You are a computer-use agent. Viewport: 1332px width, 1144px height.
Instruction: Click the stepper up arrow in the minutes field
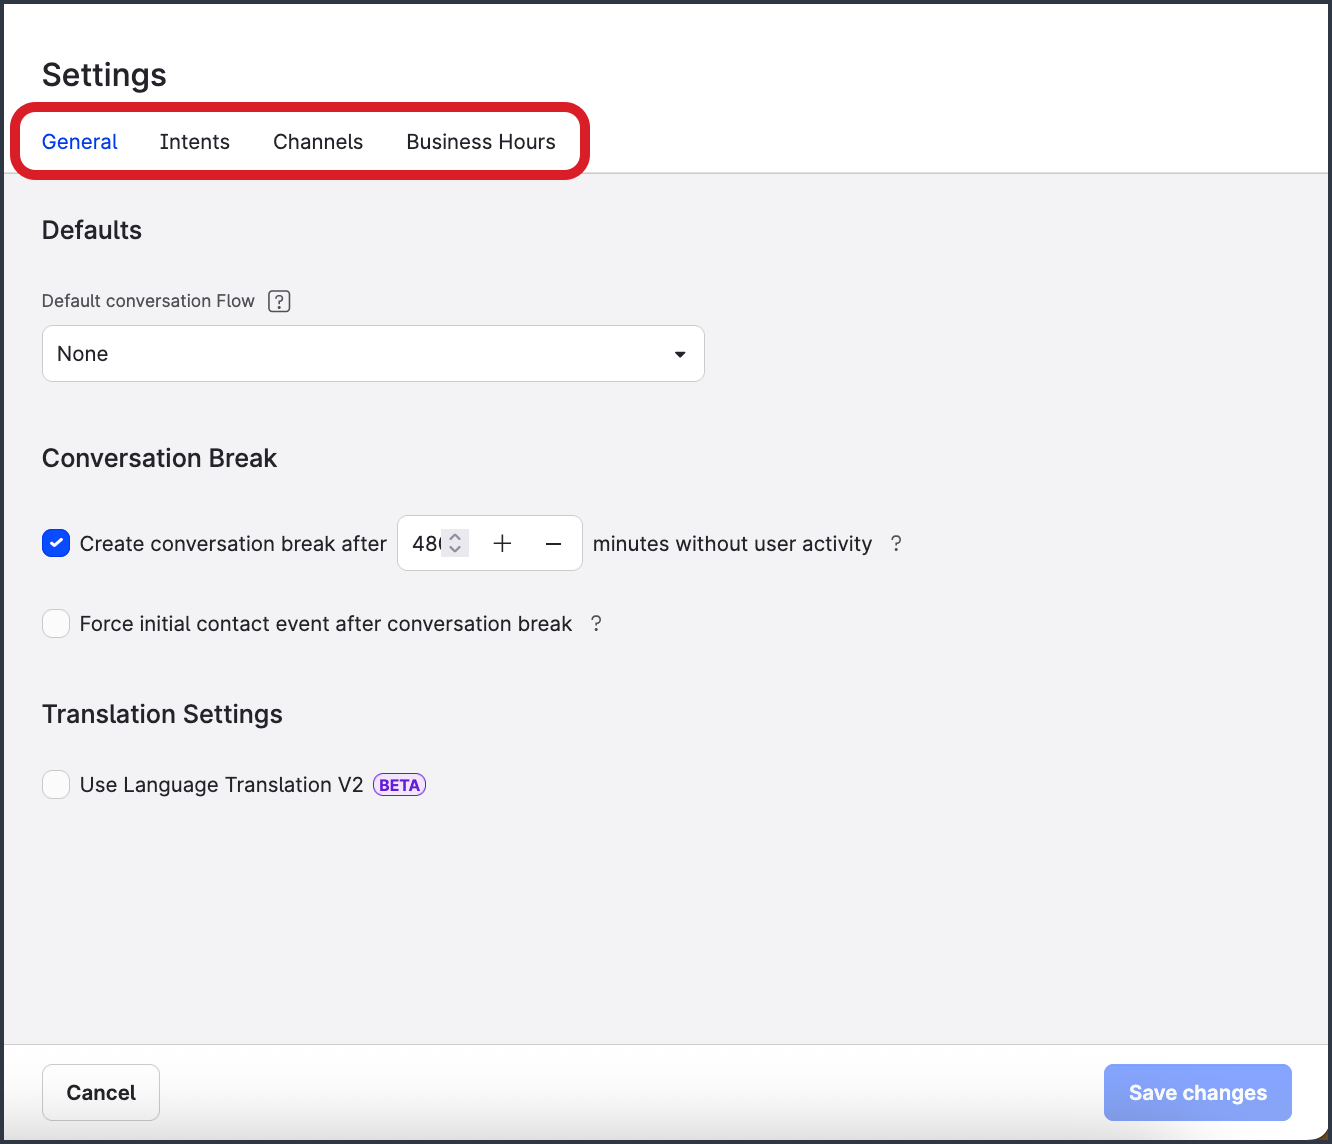[455, 537]
